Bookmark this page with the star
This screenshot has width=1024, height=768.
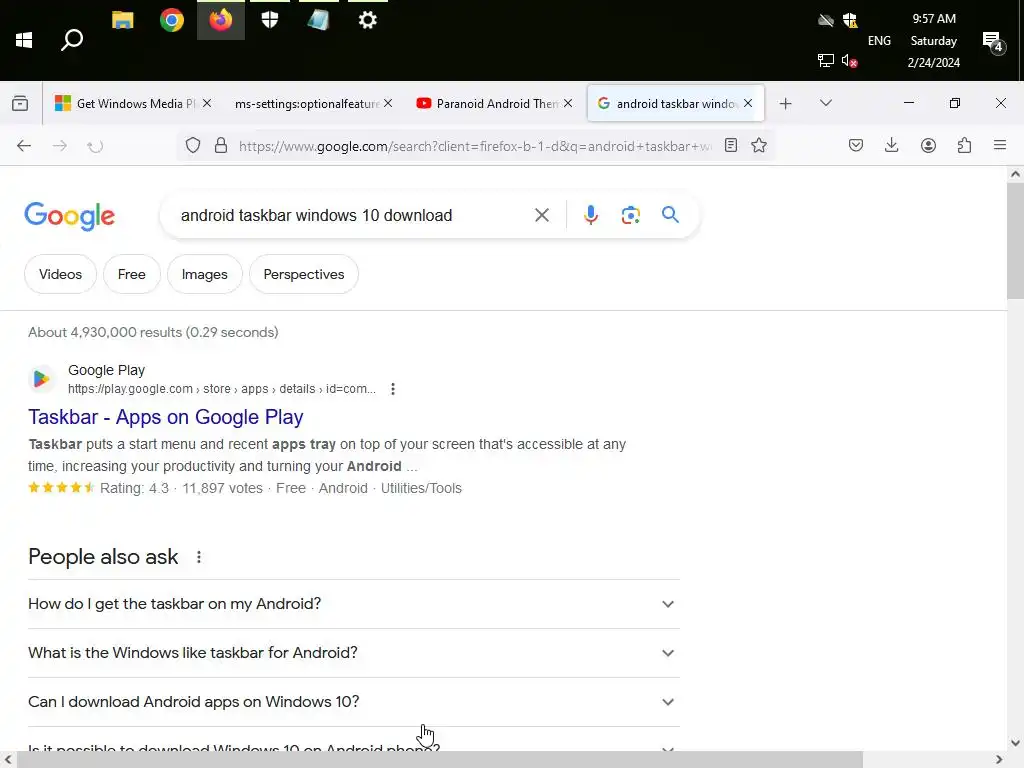click(759, 146)
